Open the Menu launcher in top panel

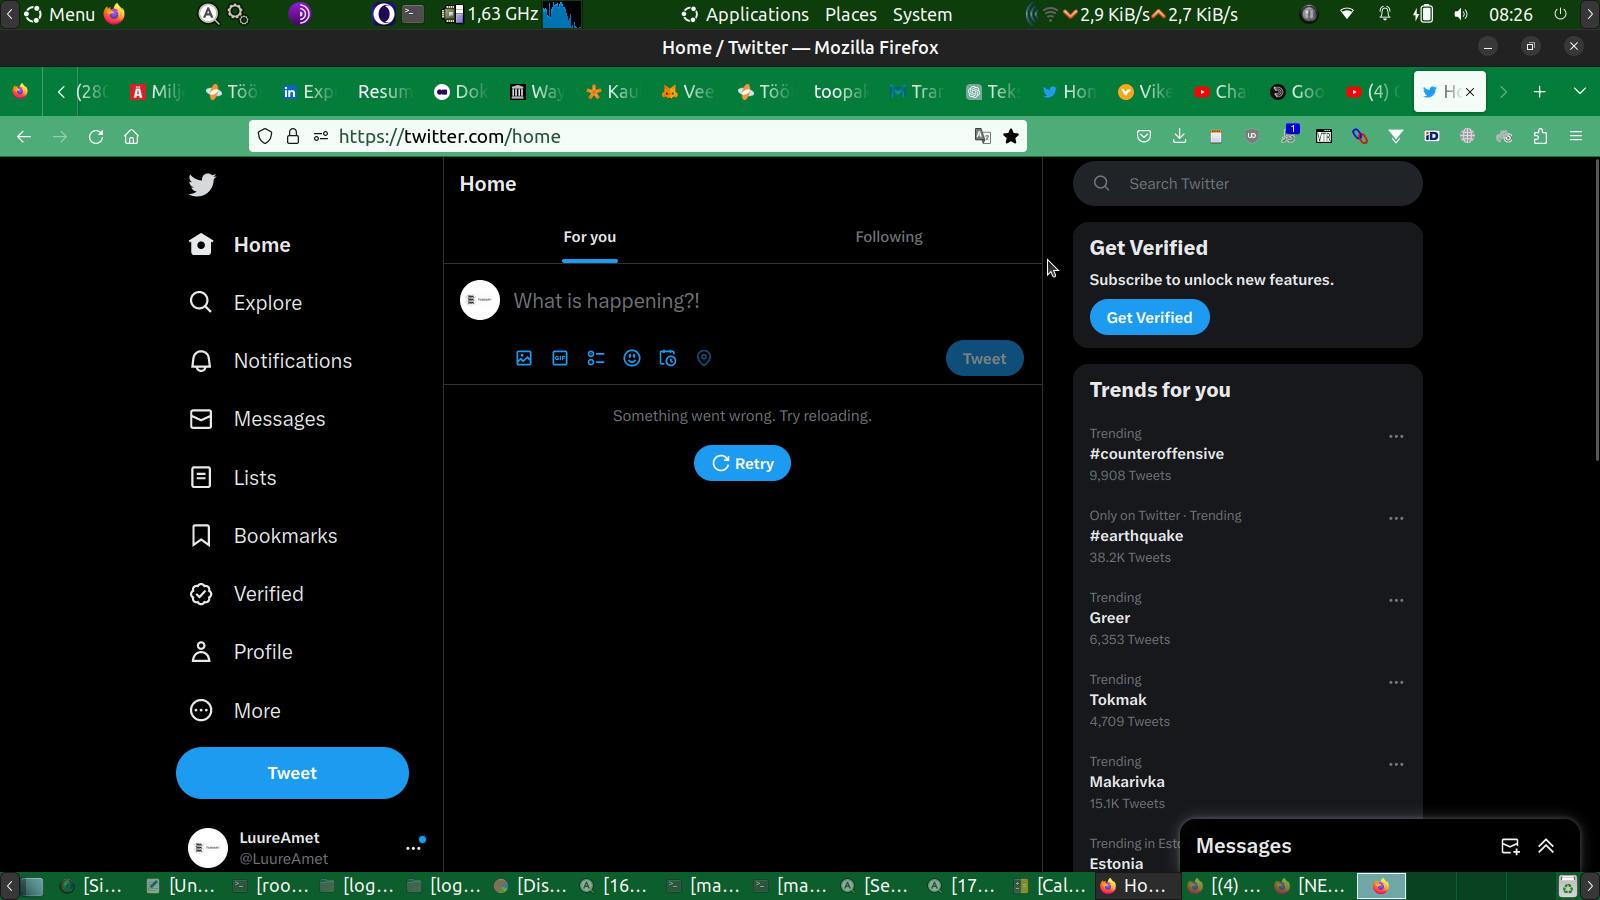tap(60, 14)
